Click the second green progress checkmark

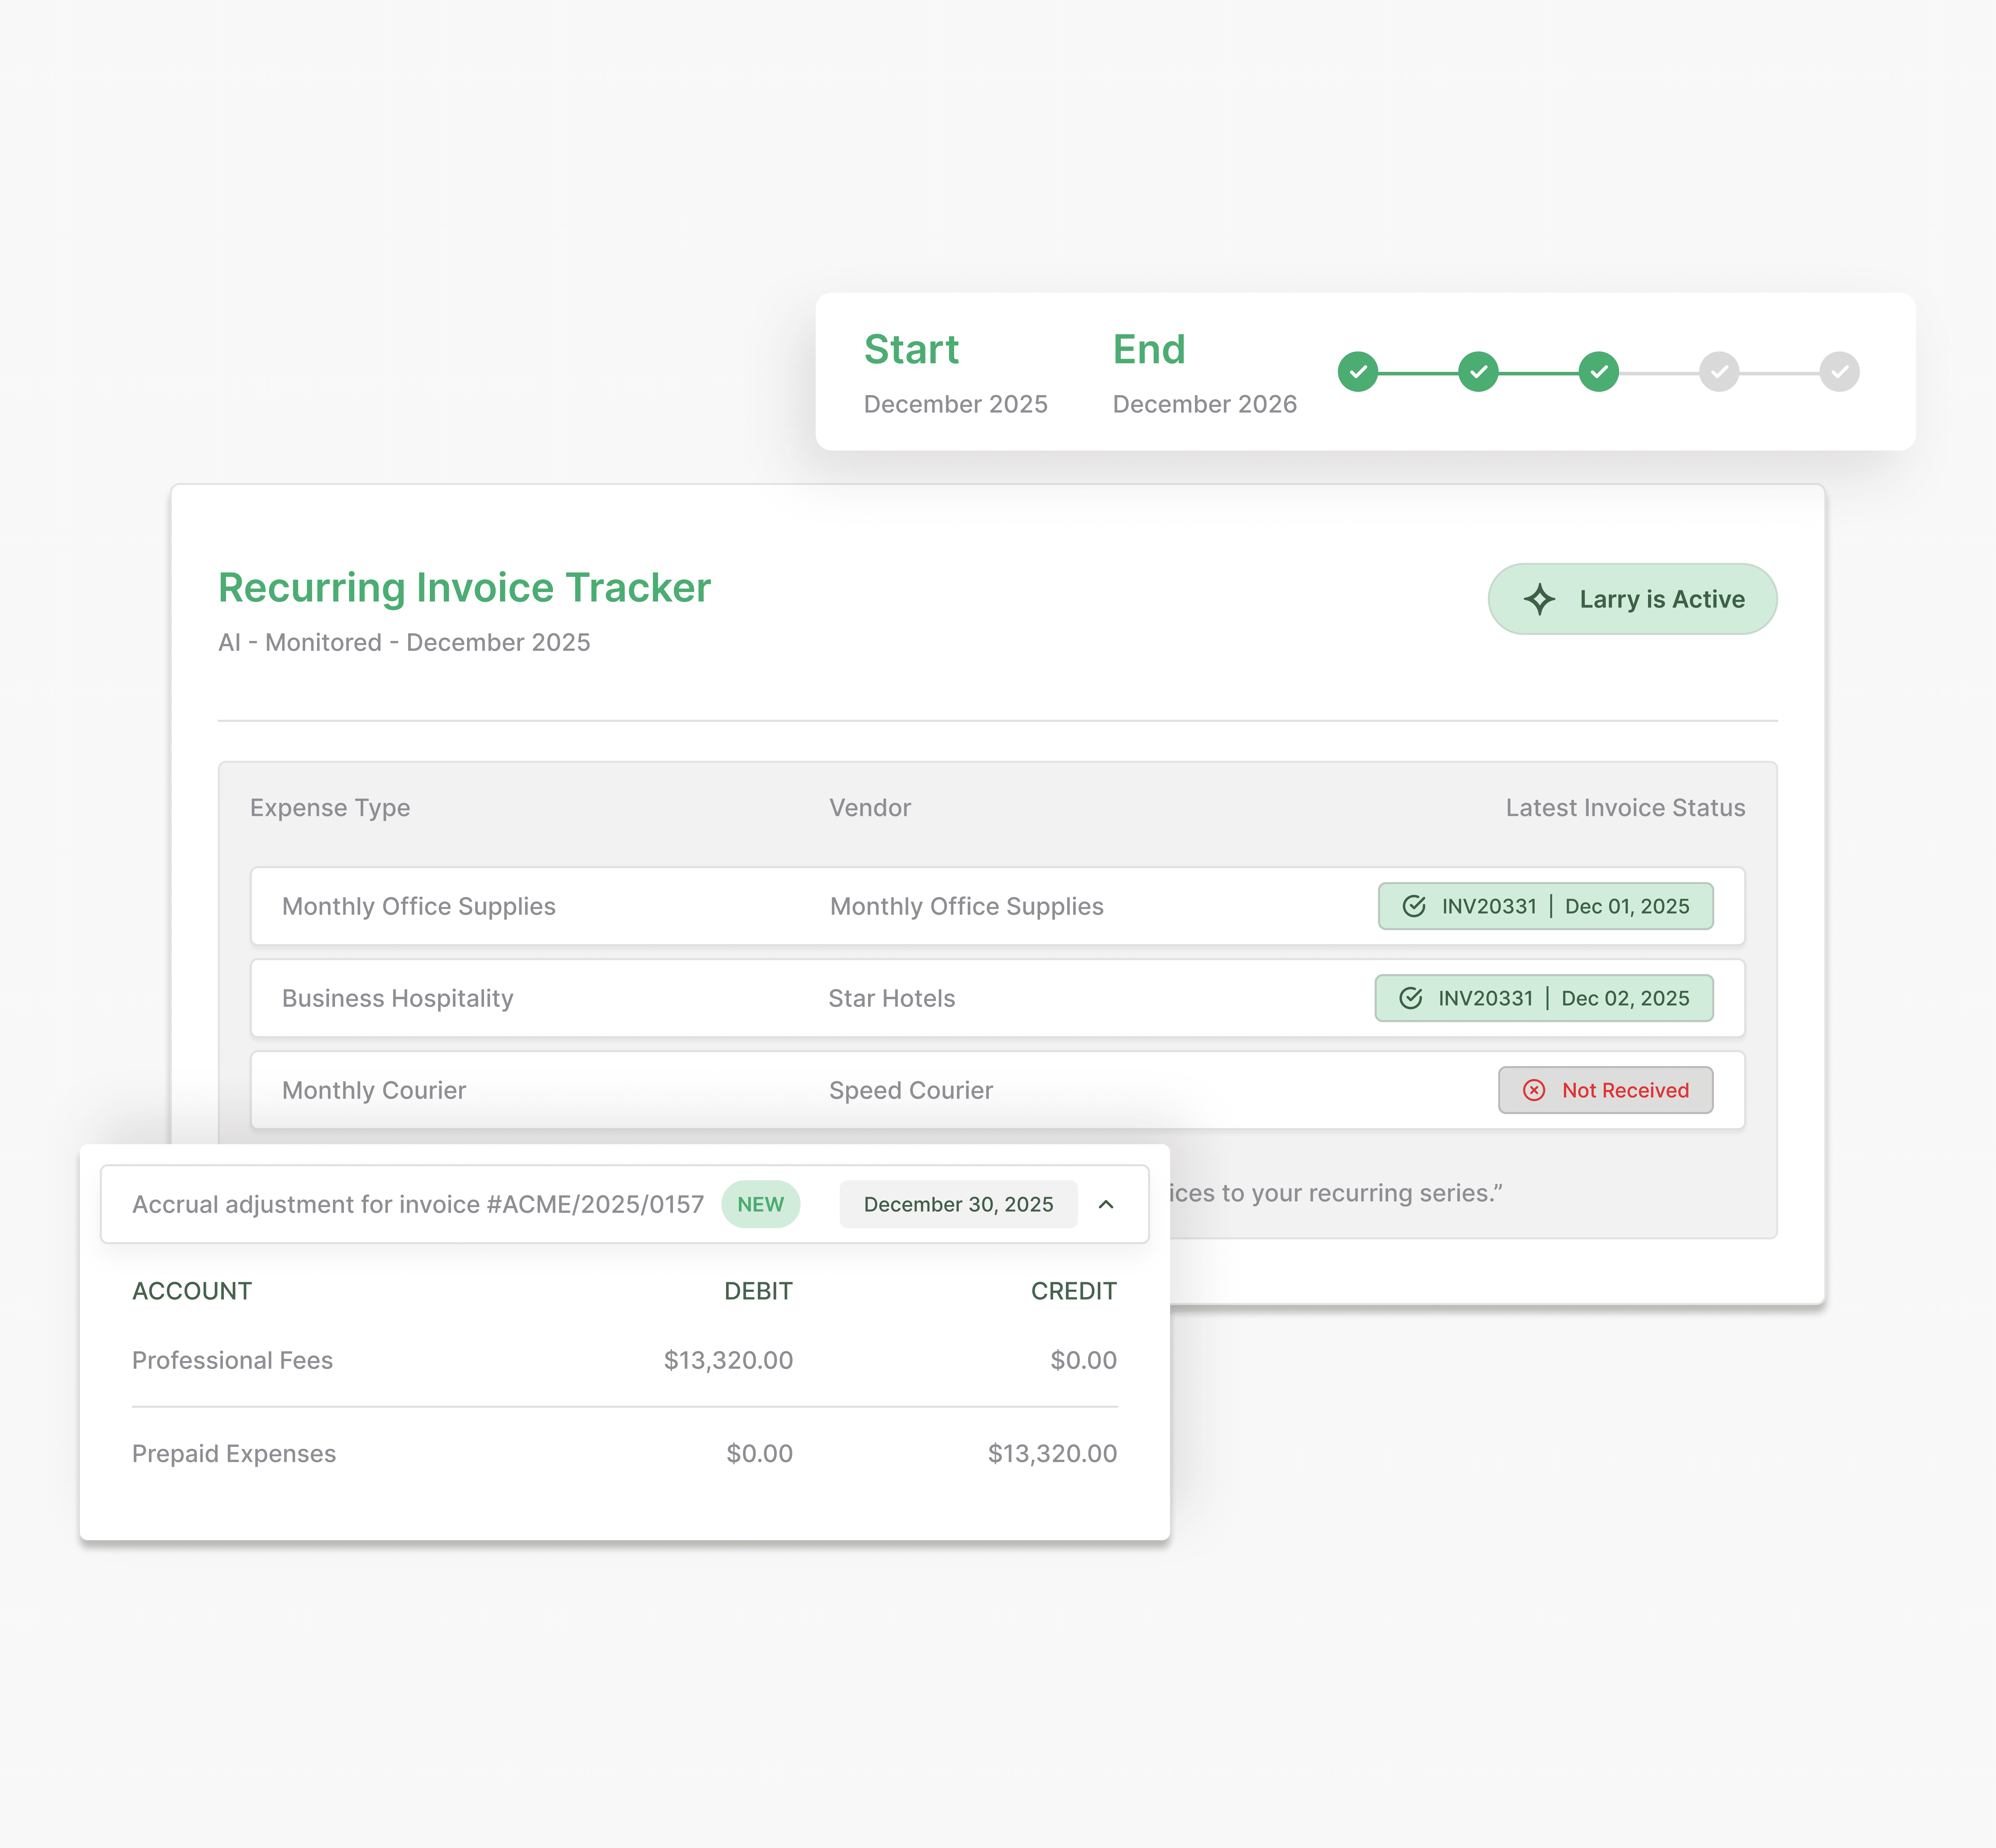(1478, 372)
